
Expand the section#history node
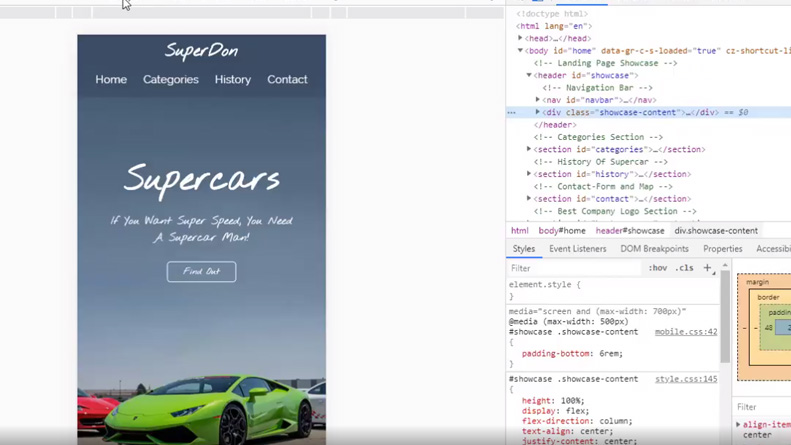click(x=529, y=174)
